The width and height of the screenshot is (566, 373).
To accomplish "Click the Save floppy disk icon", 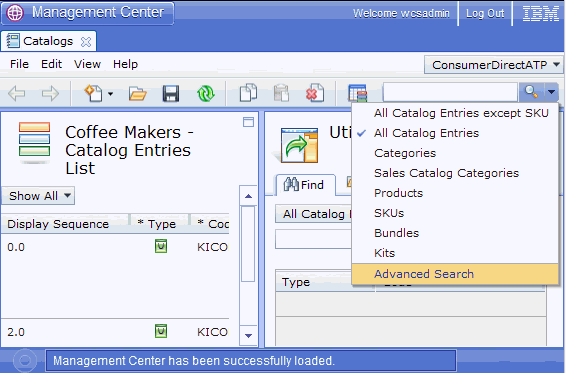I will tap(171, 94).
